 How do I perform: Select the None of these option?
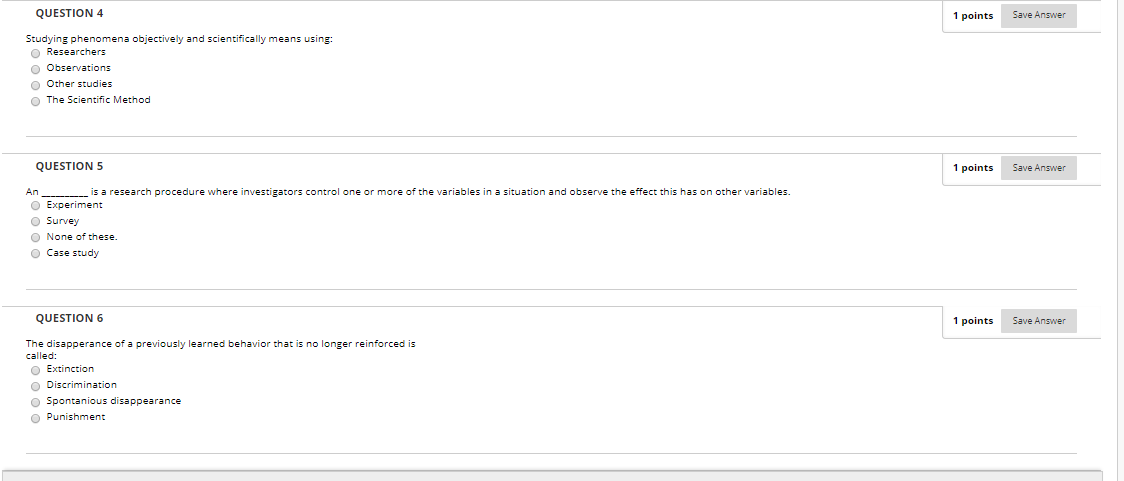point(35,237)
